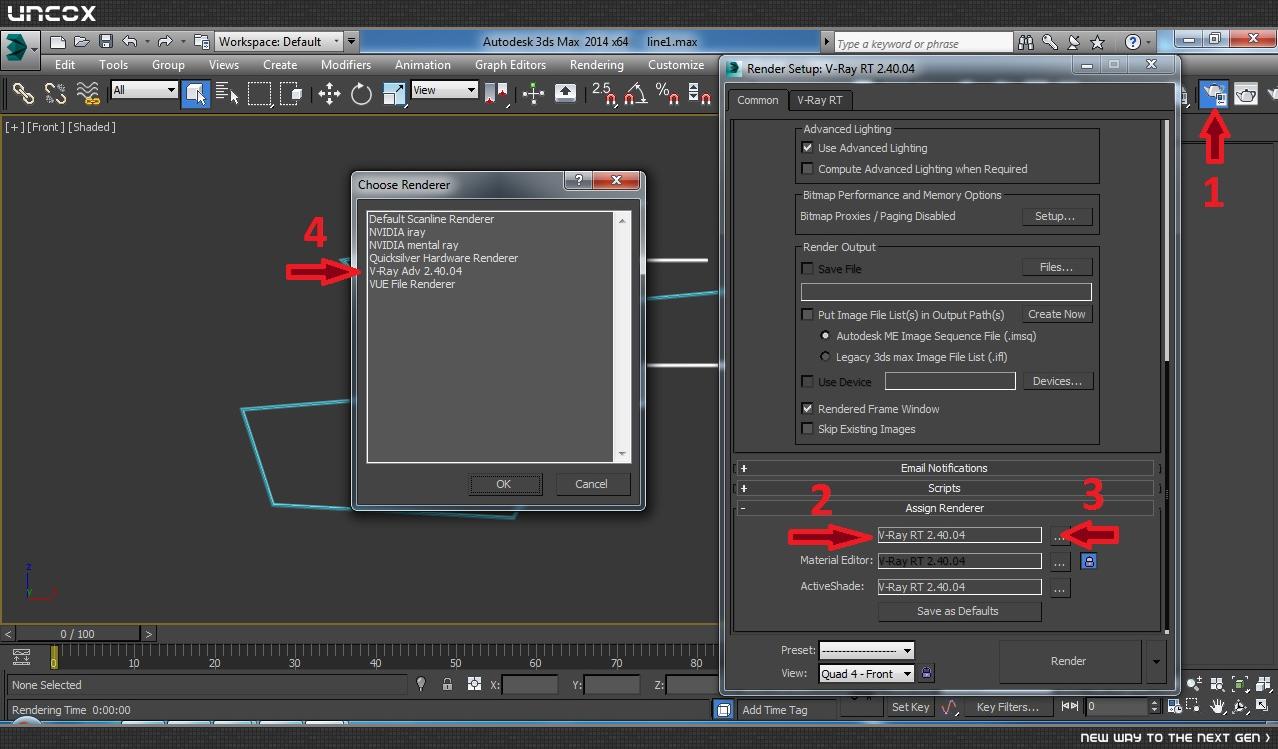1278x749 pixels.
Task: Choose Rectangular Selection Region tool
Action: point(260,94)
